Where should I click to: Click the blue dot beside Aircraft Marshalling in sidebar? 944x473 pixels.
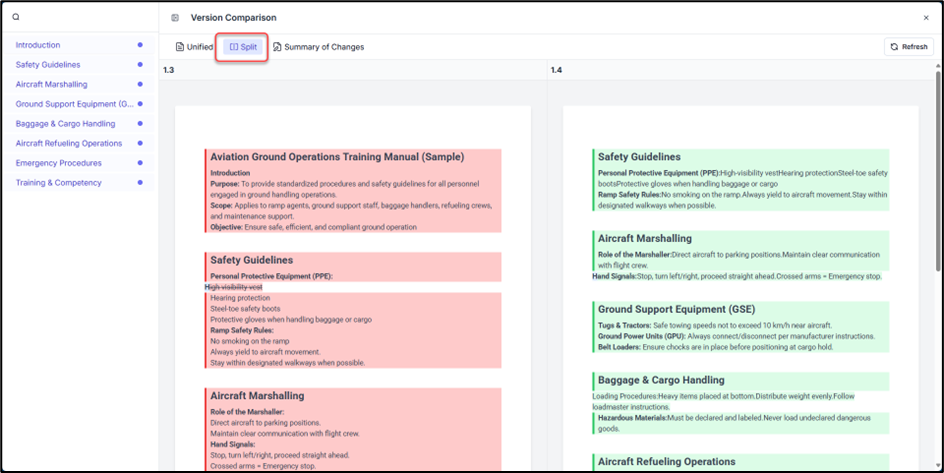140,85
